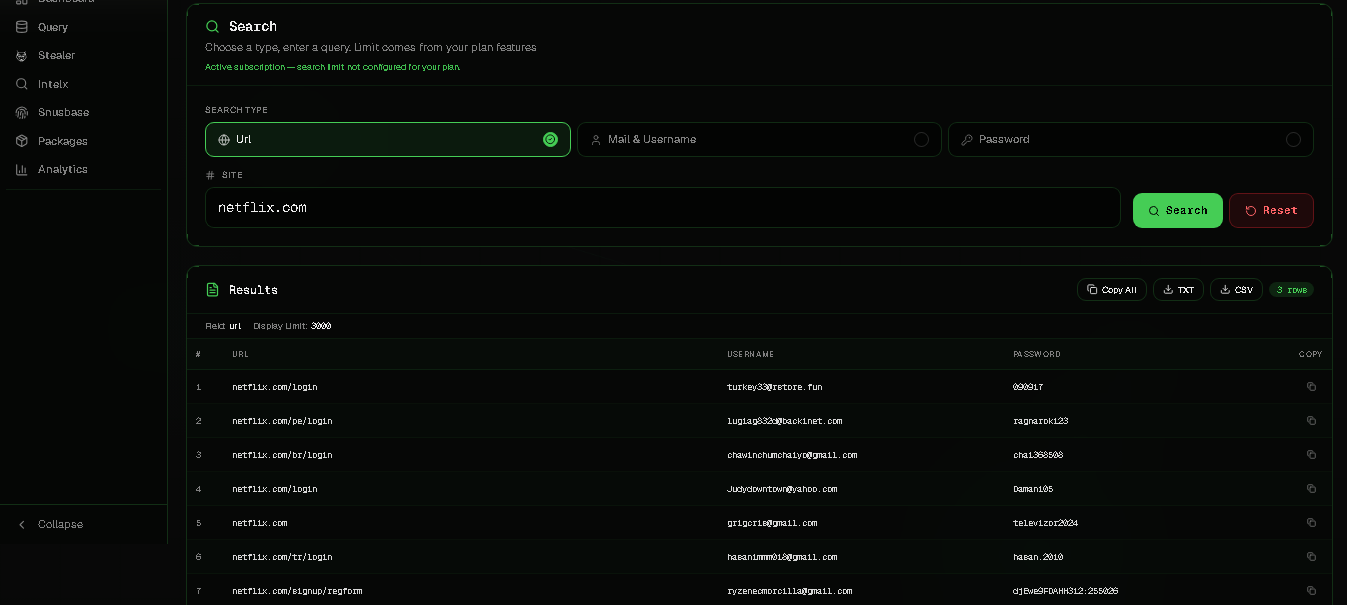Click the PASSWORD column header
This screenshot has width=1347, height=605.
tap(1037, 354)
